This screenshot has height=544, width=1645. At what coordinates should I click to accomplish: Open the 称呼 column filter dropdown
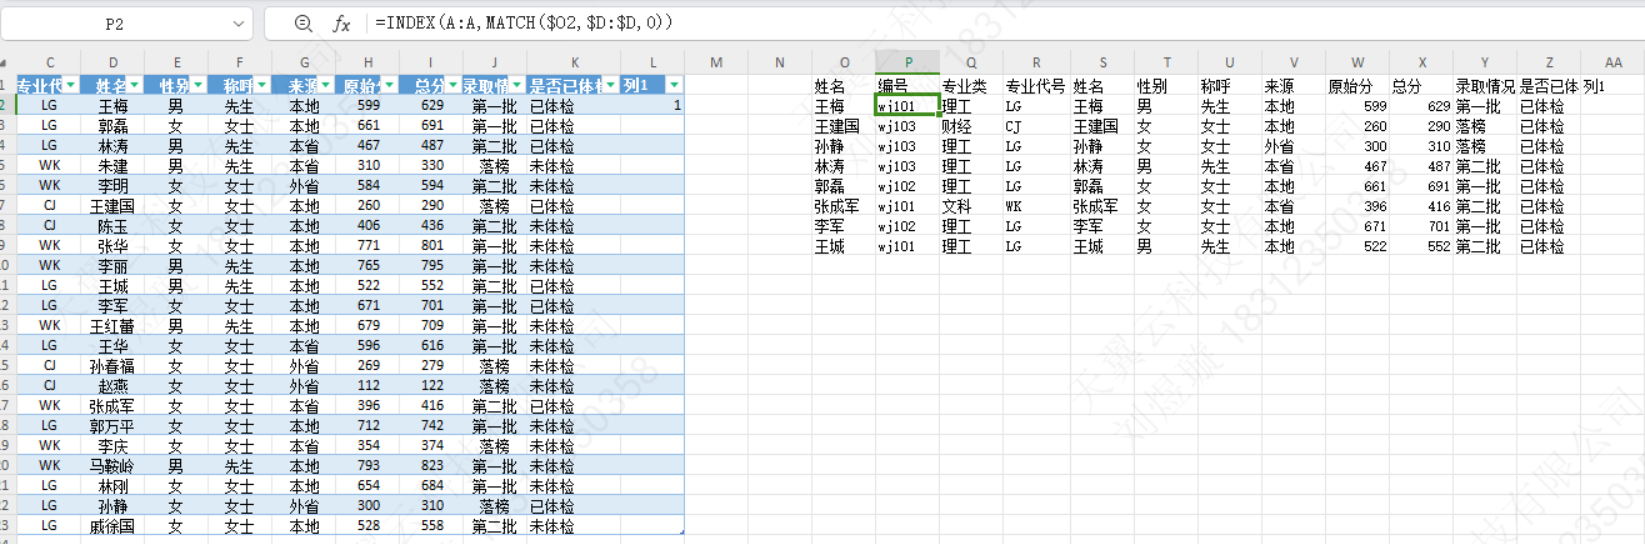coord(262,85)
